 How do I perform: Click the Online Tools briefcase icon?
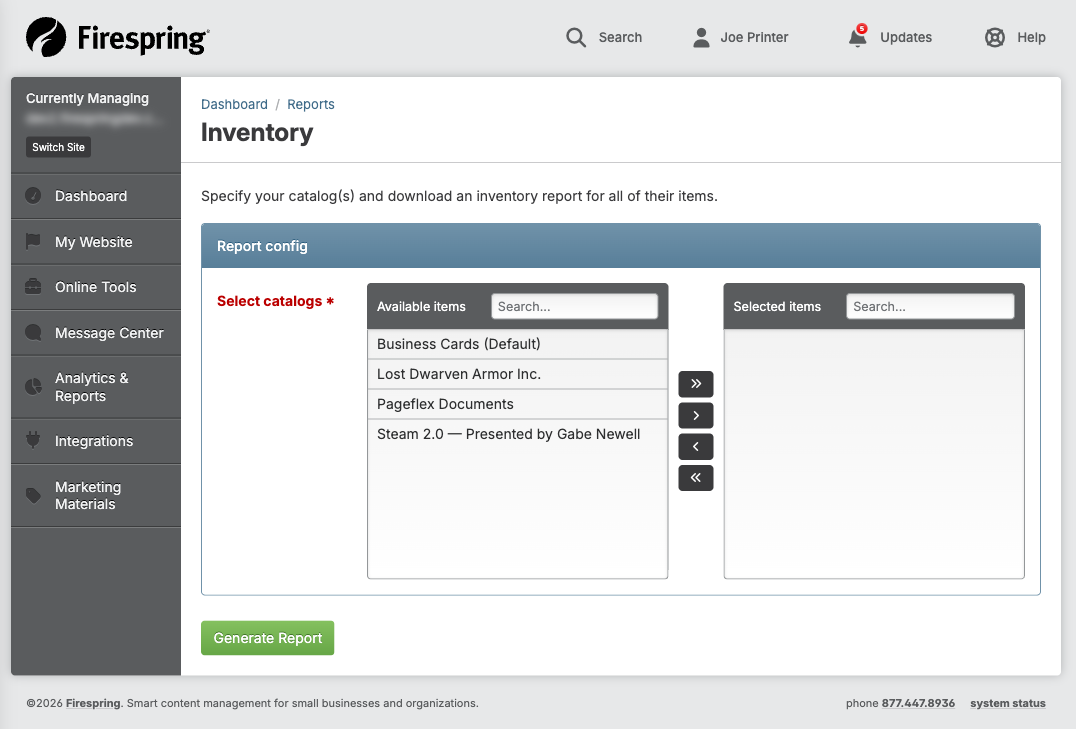click(x=33, y=287)
